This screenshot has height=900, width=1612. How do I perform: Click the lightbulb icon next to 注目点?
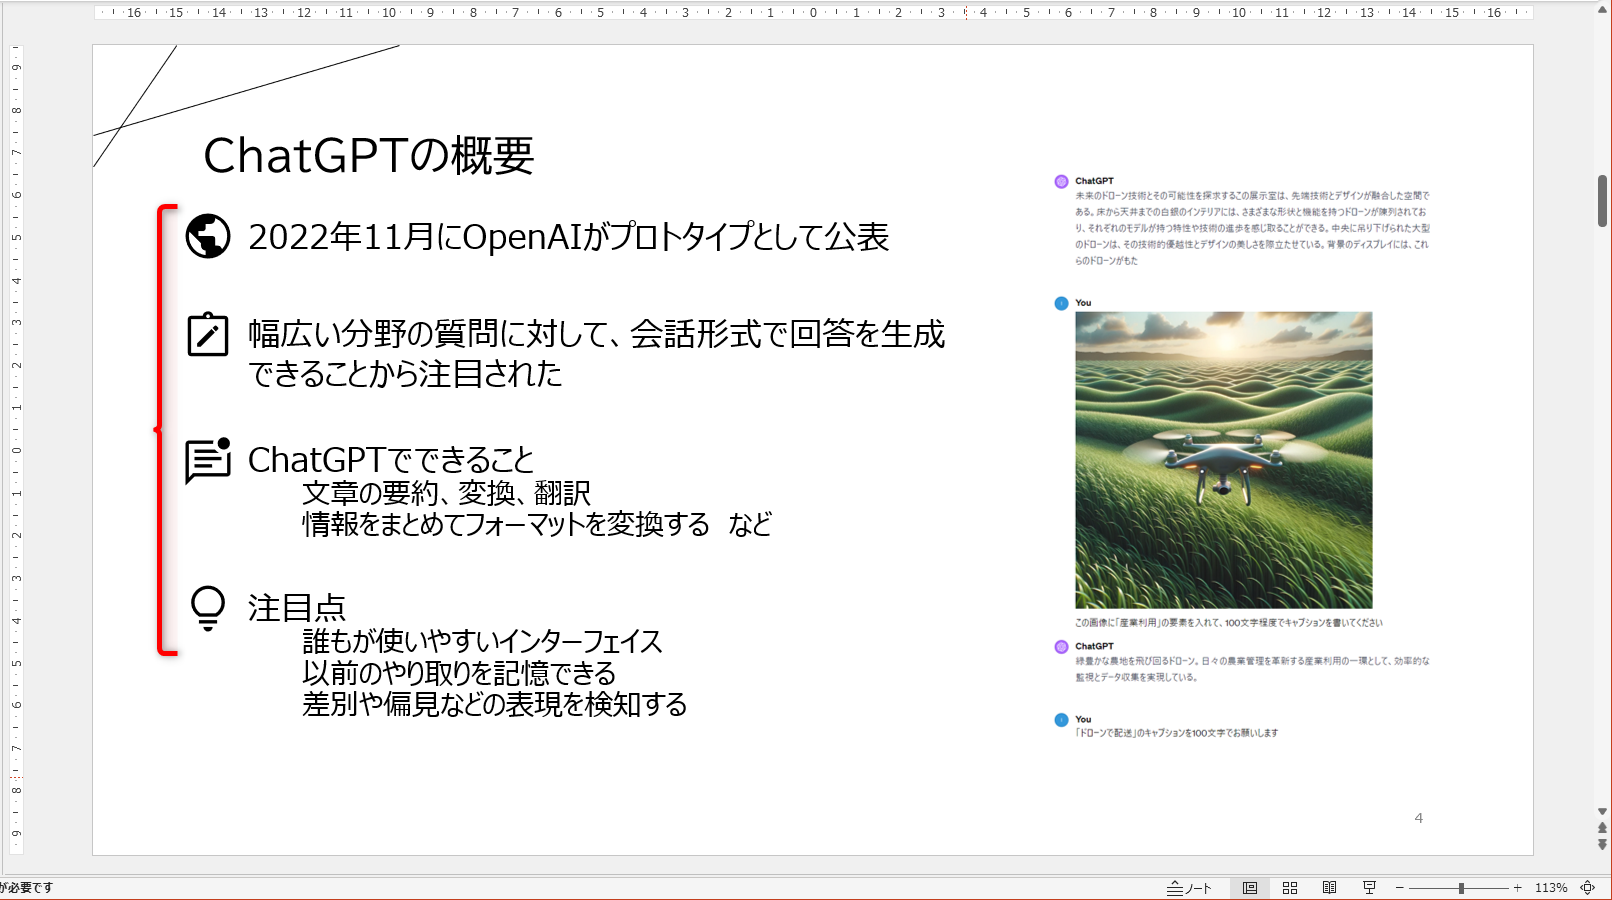click(207, 608)
